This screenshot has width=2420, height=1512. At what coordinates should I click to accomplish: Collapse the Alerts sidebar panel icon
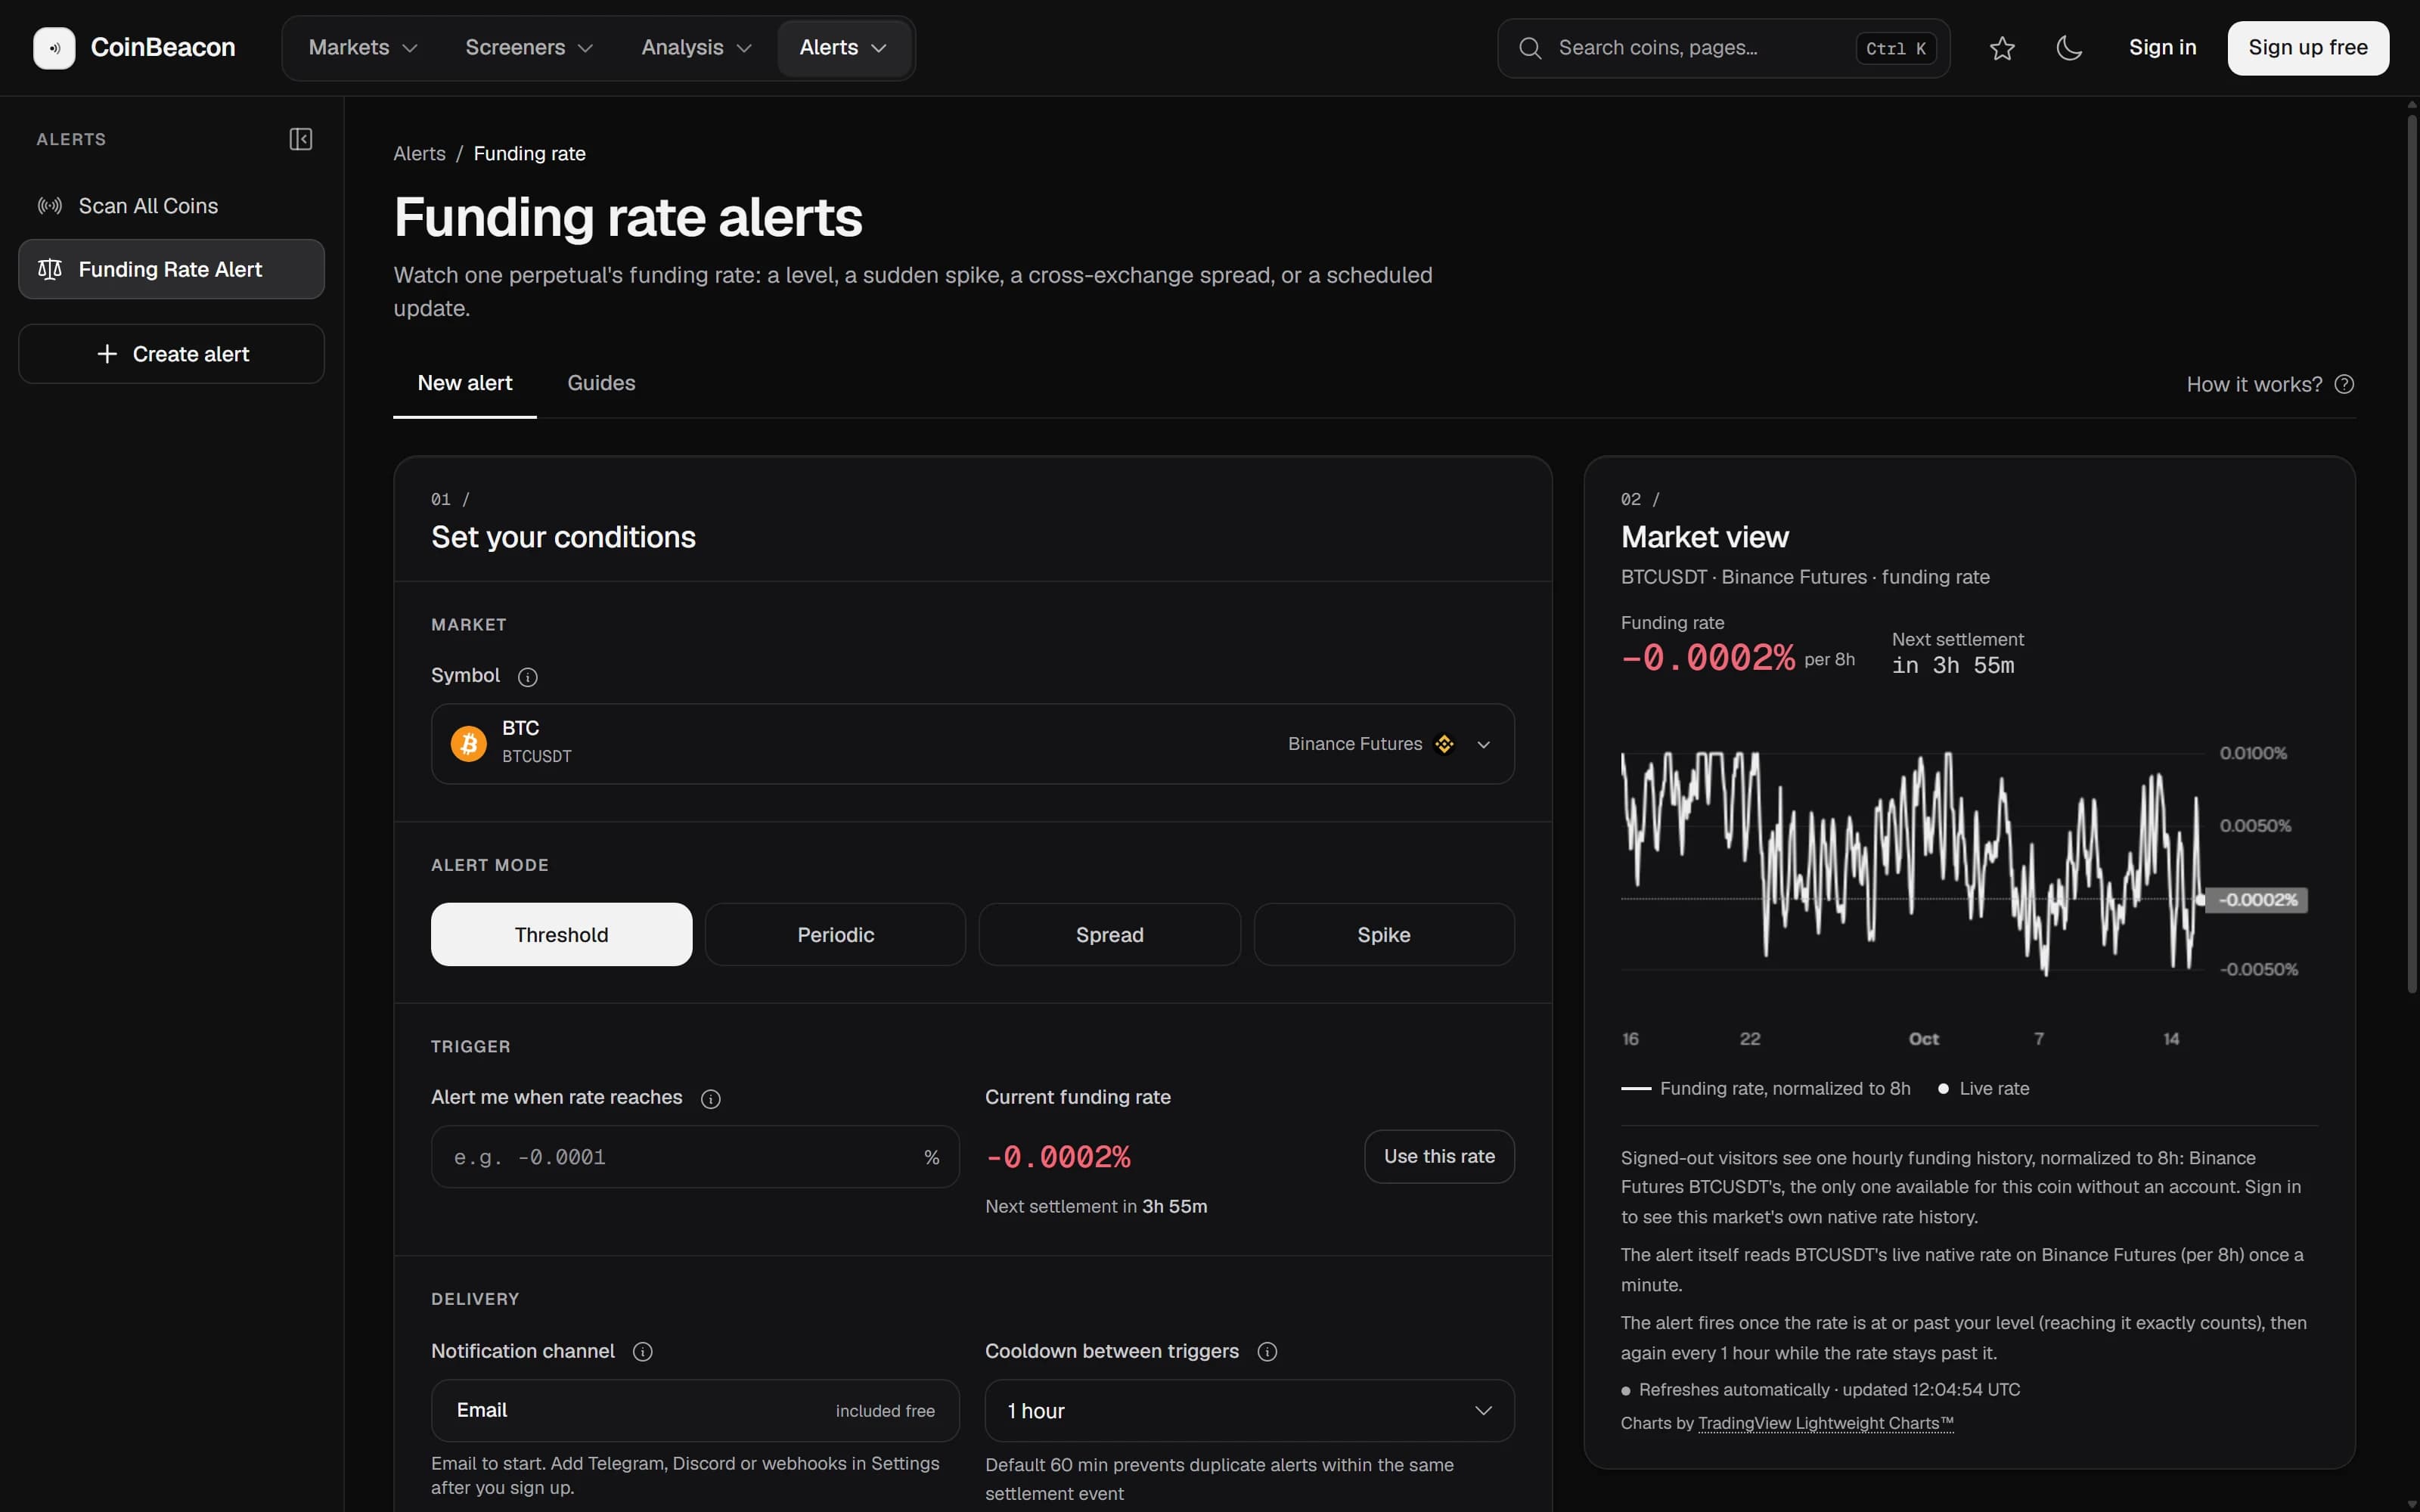pos(301,139)
